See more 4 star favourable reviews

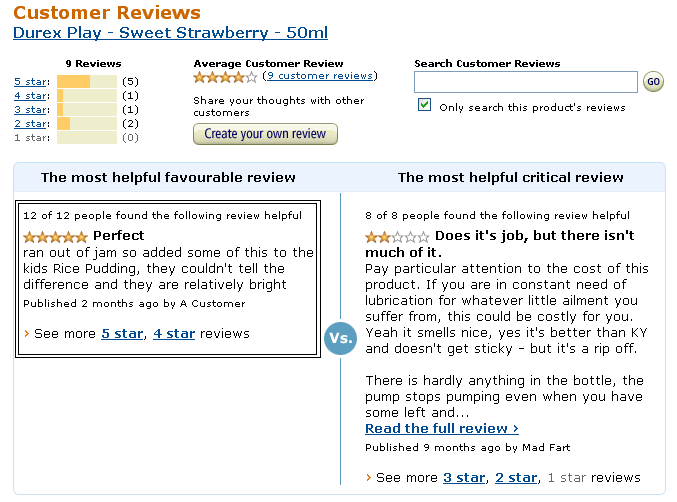[x=173, y=334]
